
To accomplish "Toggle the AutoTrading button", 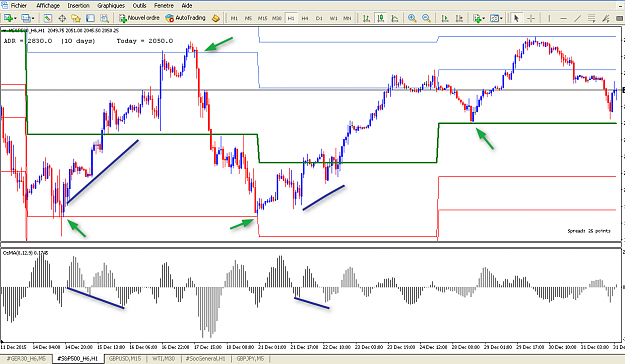I will (x=186, y=18).
